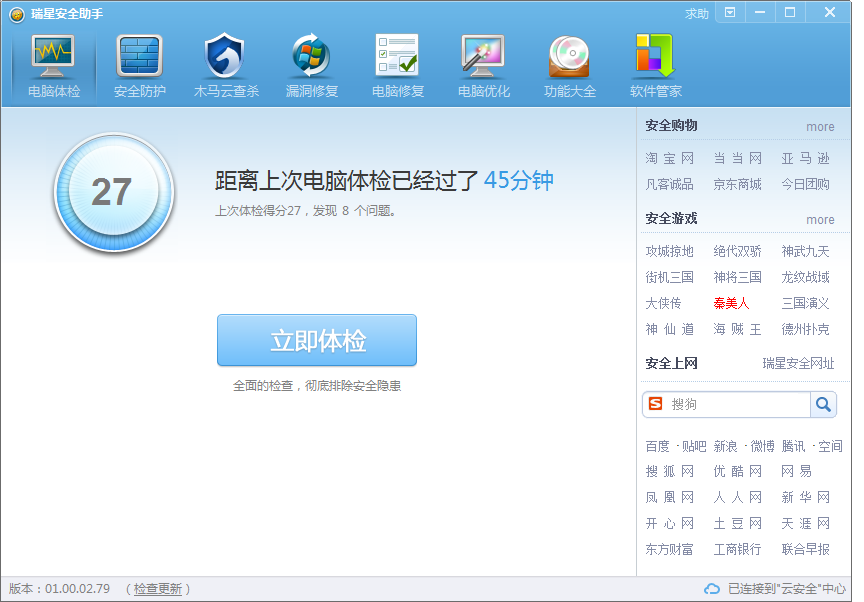This screenshot has height=602, width=864.
Task: Open the 联合早报 link
Action: (805, 550)
